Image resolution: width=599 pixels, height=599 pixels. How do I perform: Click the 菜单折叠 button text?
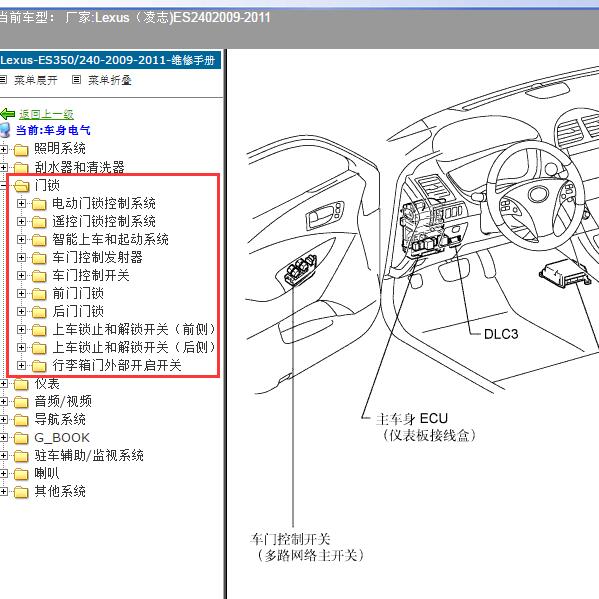110,80
